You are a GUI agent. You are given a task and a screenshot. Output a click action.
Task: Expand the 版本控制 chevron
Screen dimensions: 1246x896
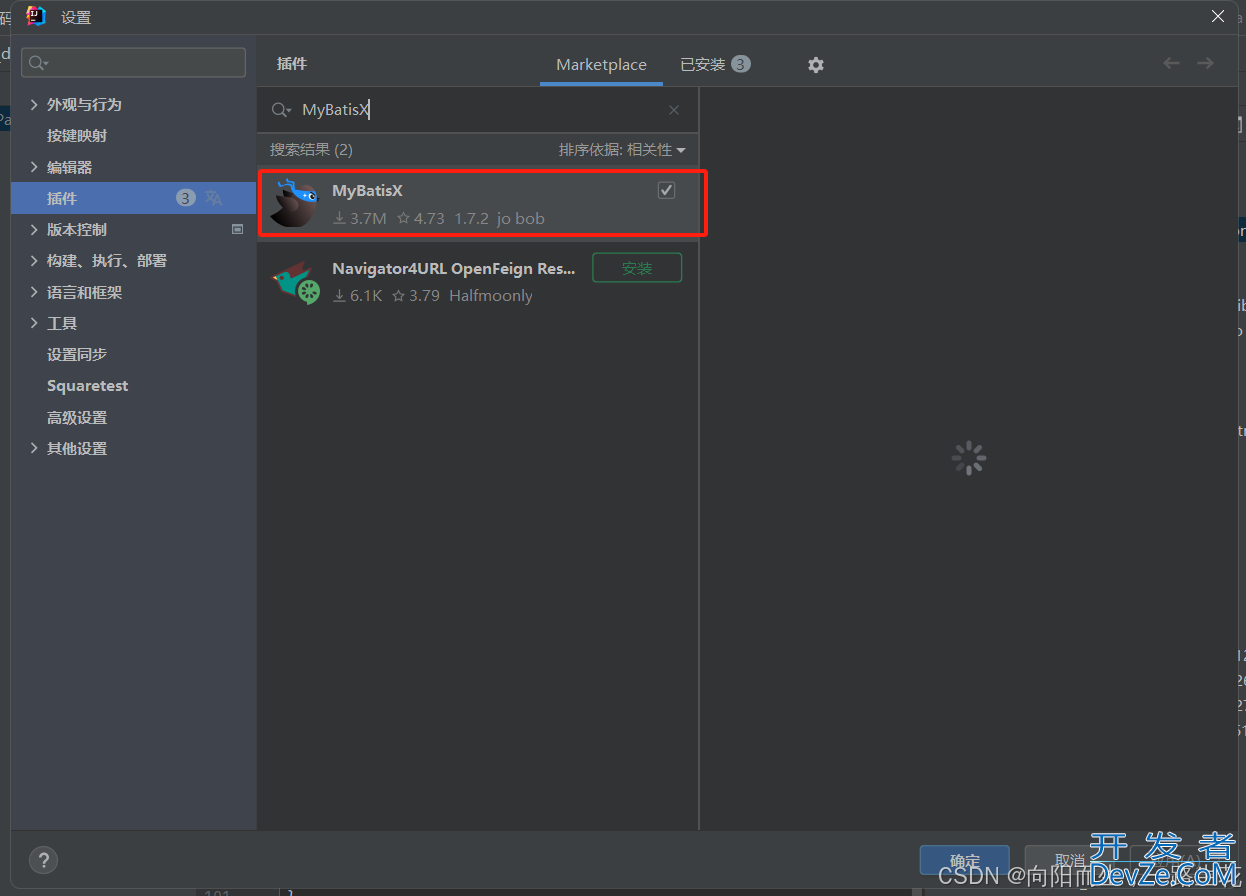[34, 229]
